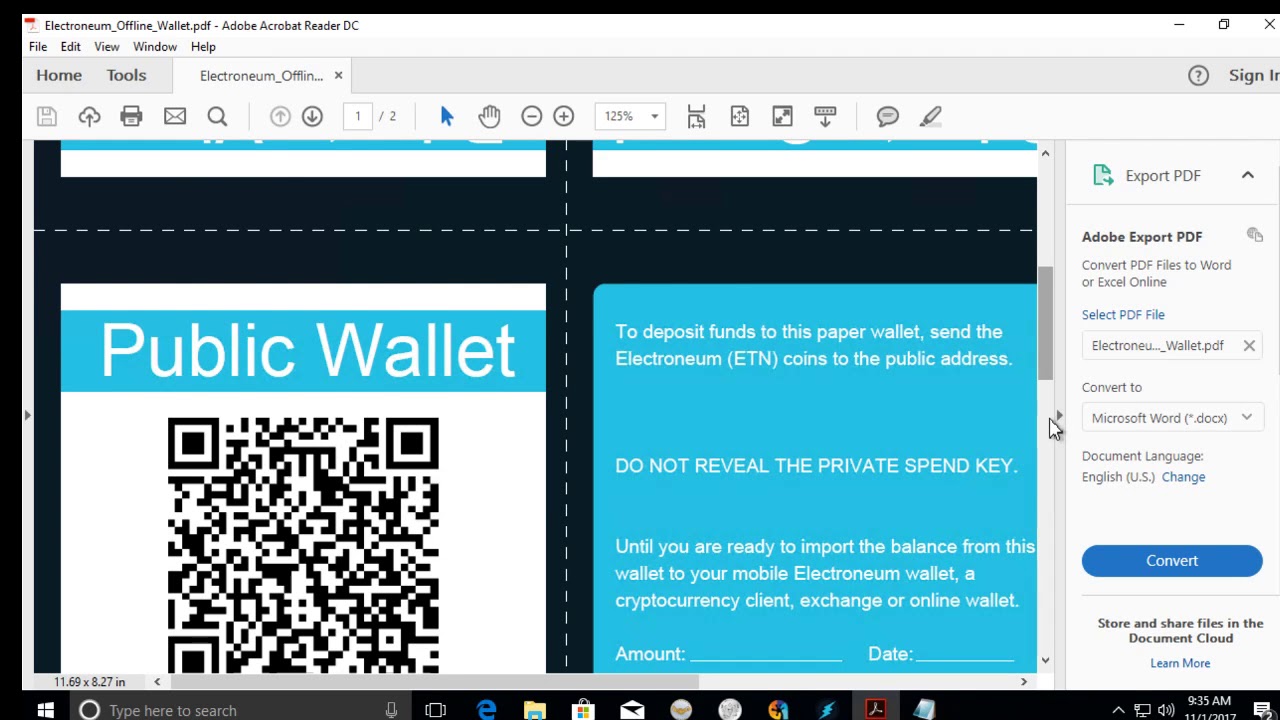Image resolution: width=1280 pixels, height=720 pixels.
Task: Click the Public Wallet QR code
Action: click(303, 545)
